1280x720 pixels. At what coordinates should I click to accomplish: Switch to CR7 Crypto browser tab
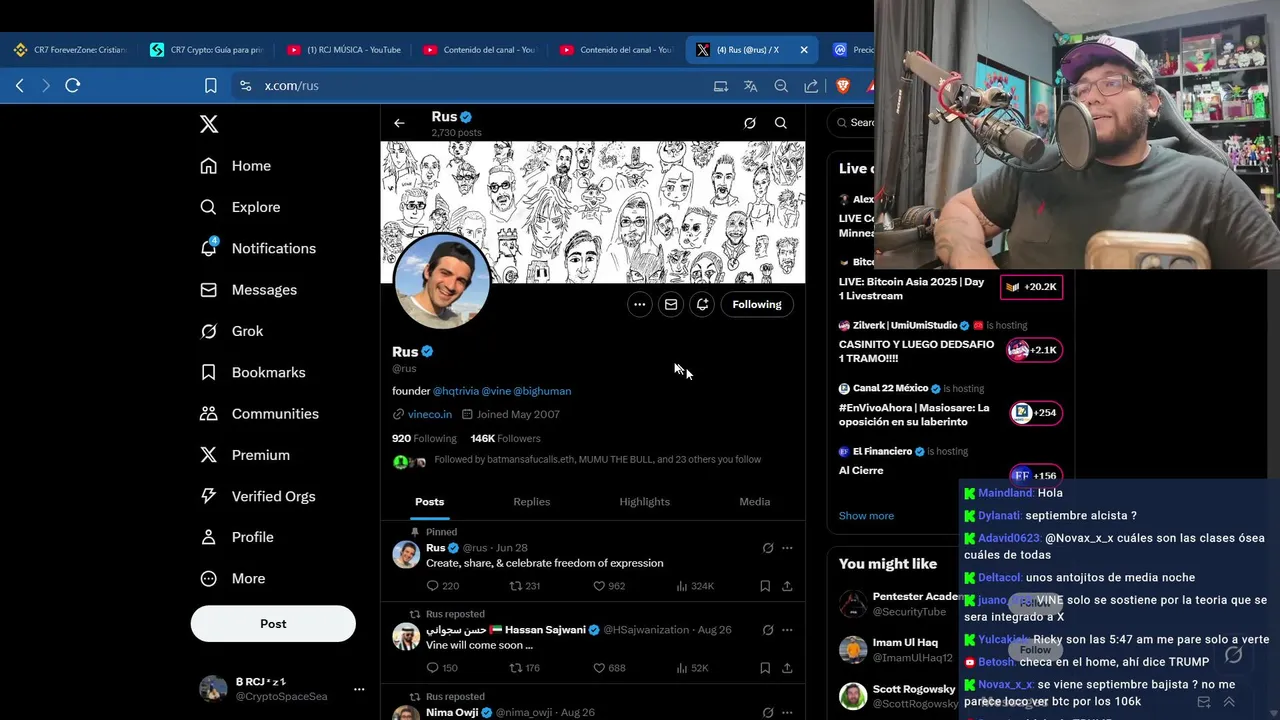pos(207,49)
